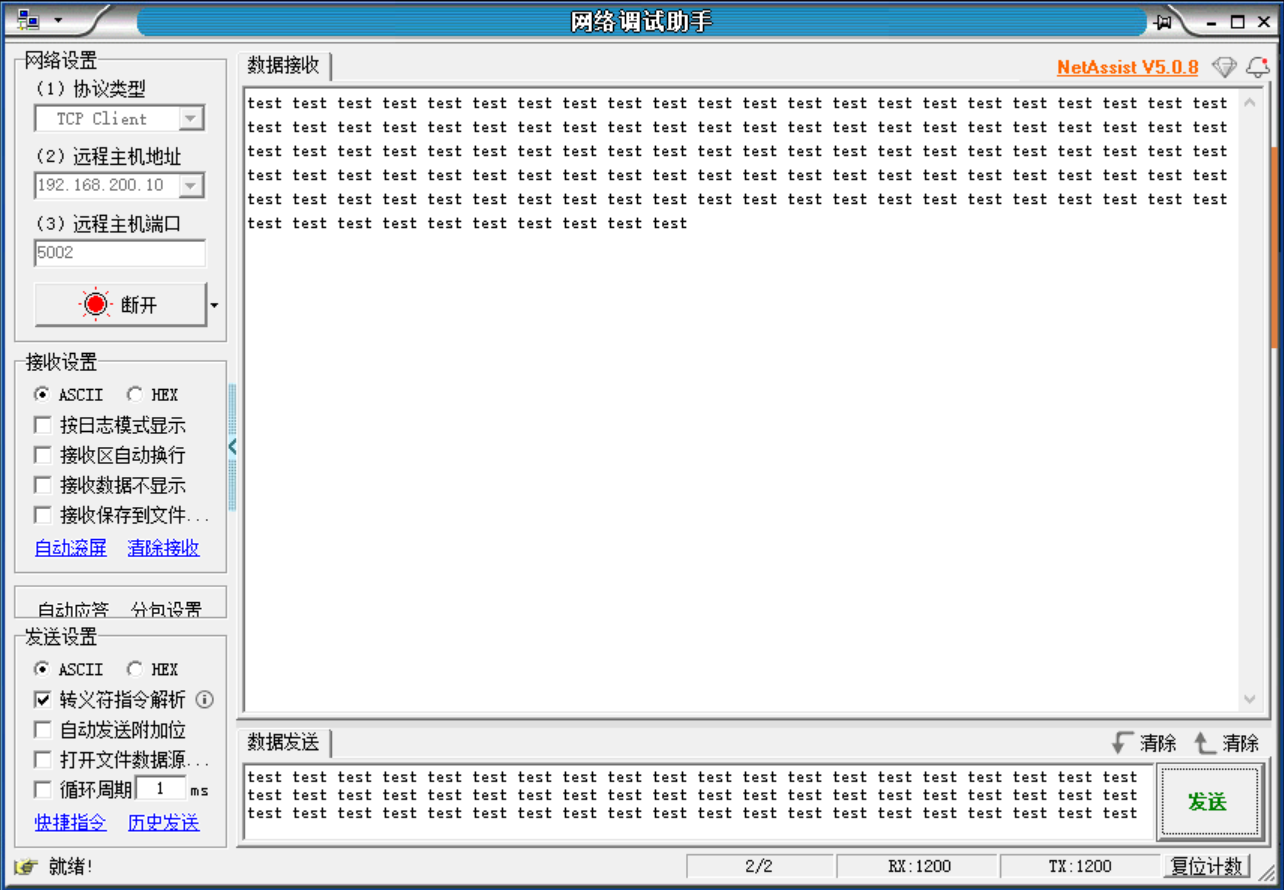Click info icon beside 转义符指令解析
The height and width of the screenshot is (890, 1284).
[204, 699]
